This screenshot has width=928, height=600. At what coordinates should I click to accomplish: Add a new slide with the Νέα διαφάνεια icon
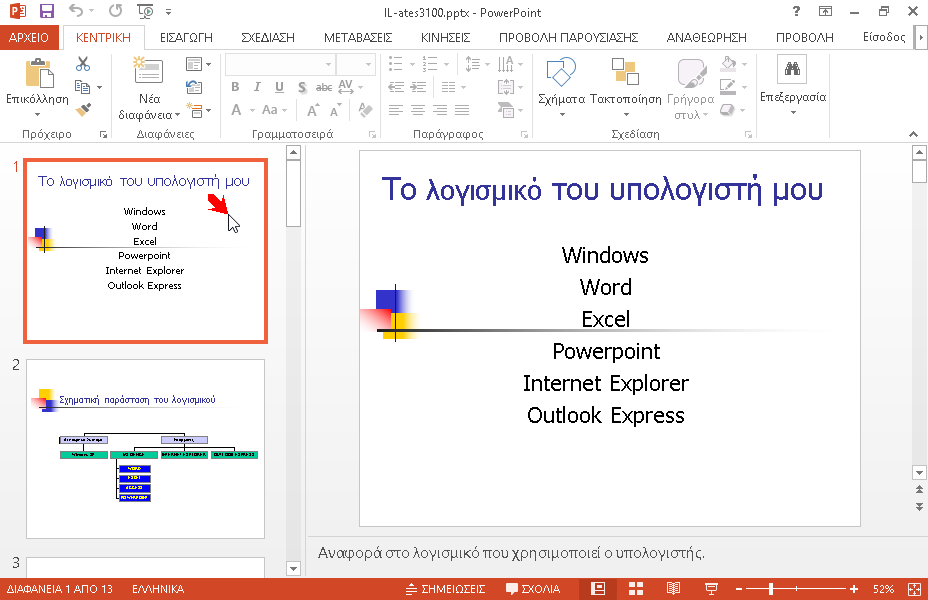pos(148,71)
